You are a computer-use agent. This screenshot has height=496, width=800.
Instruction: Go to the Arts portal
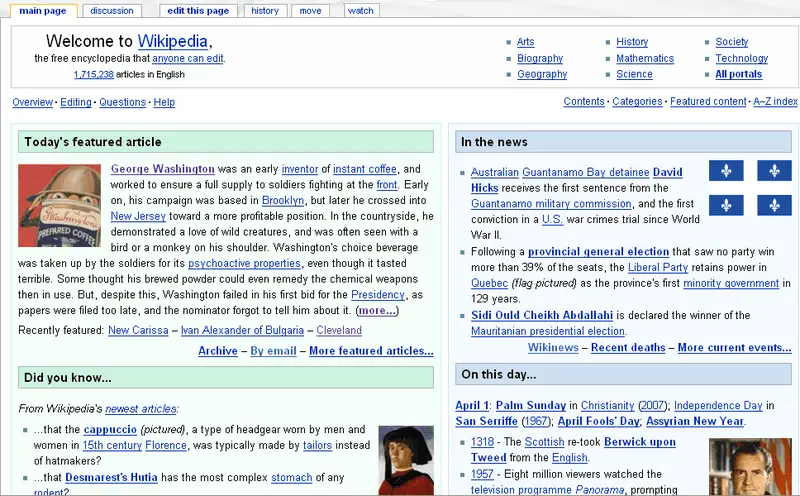pyautogui.click(x=526, y=42)
